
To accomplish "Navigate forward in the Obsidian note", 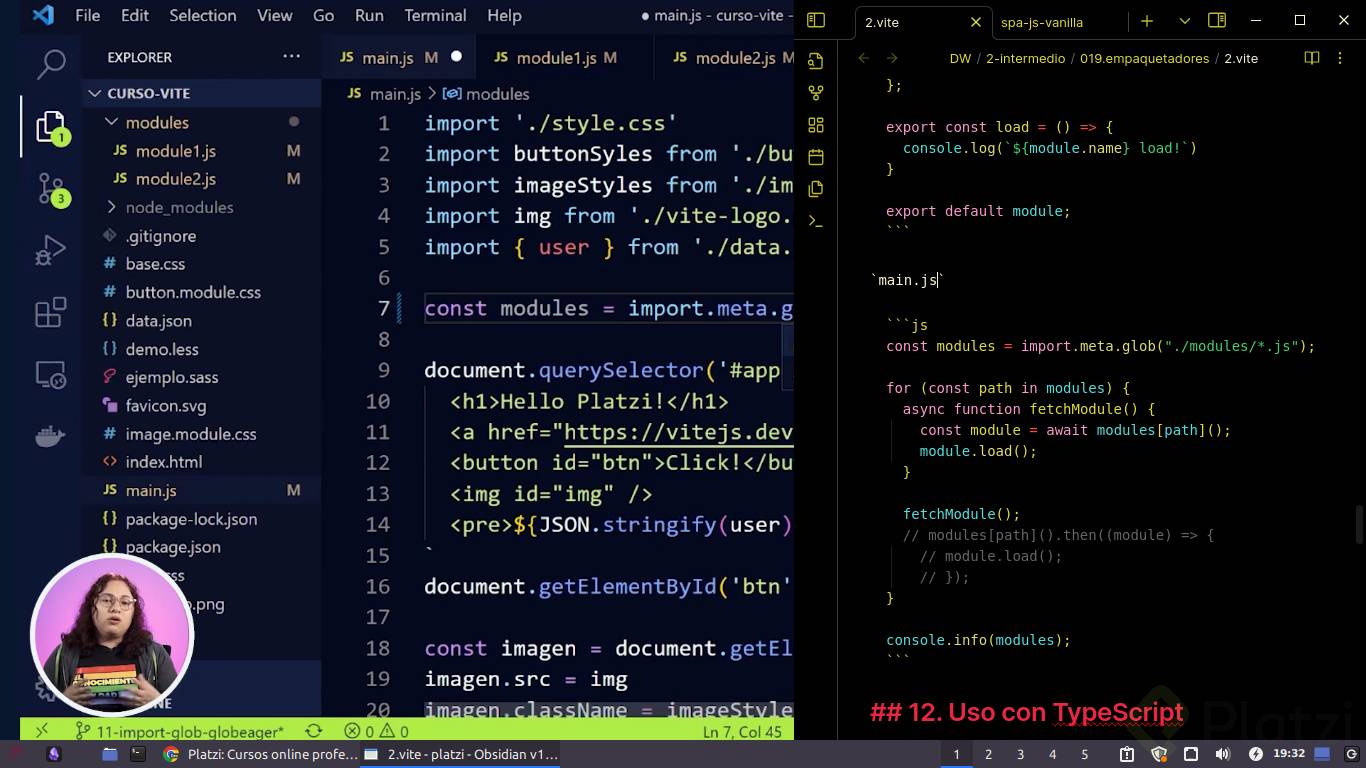I will (x=892, y=58).
